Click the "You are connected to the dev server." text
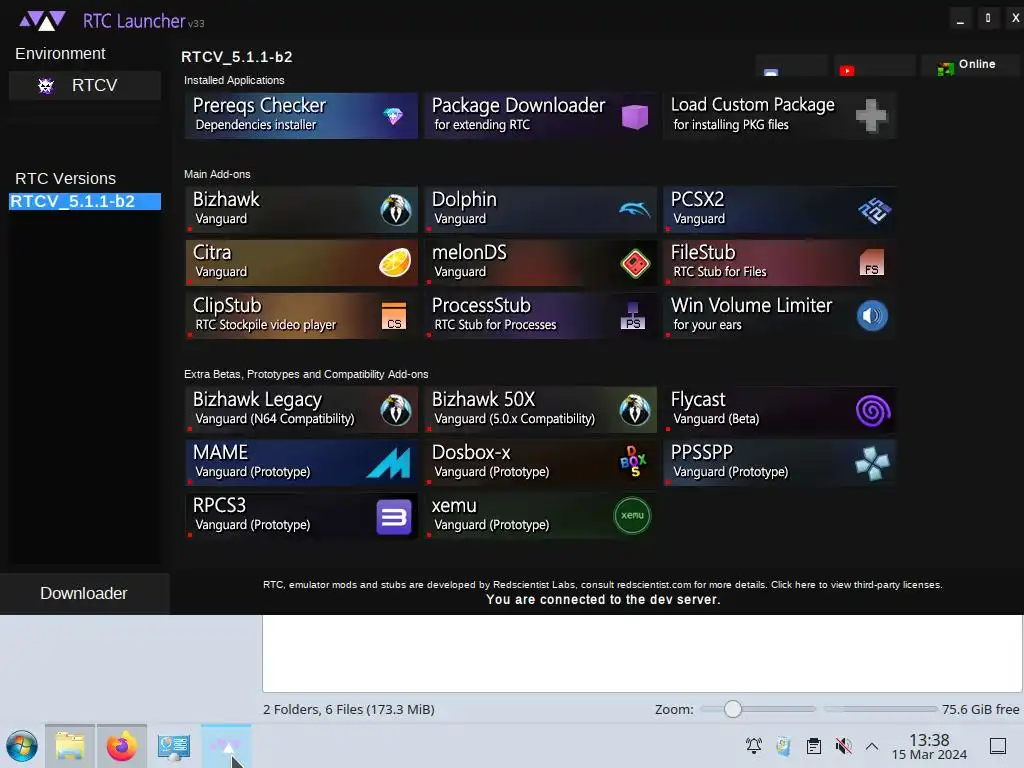The height and width of the screenshot is (768, 1024). (x=603, y=600)
